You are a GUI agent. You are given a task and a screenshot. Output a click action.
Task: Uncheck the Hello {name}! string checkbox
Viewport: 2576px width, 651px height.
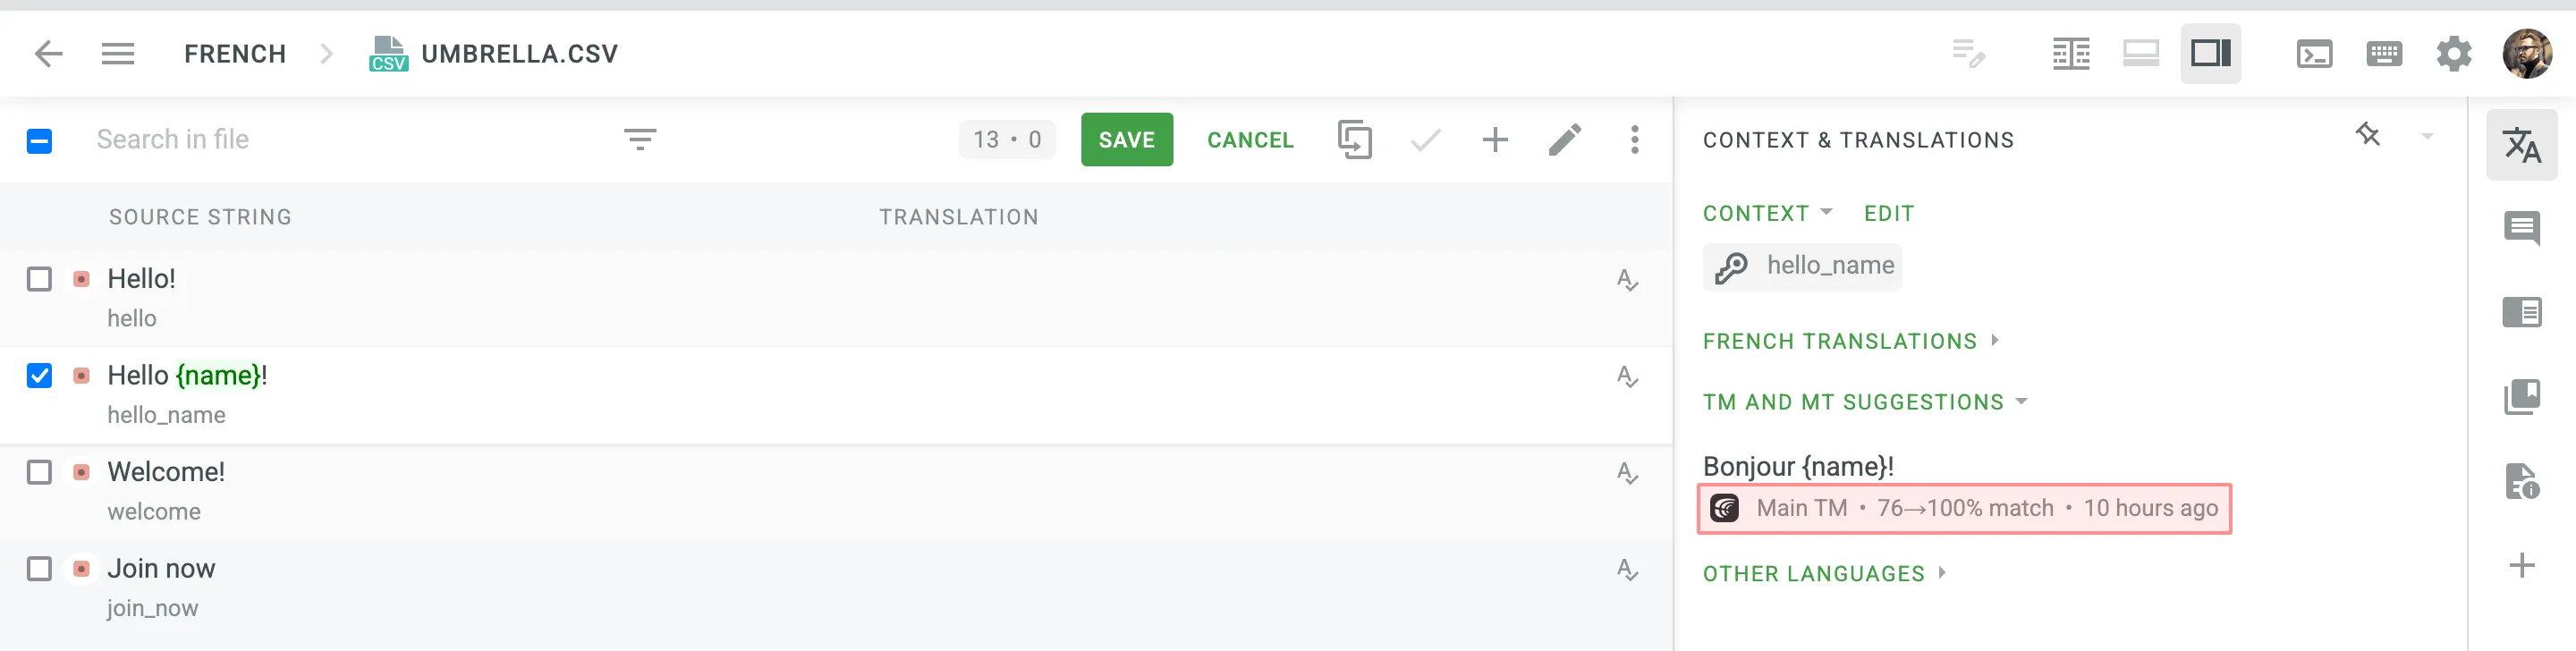click(x=39, y=376)
